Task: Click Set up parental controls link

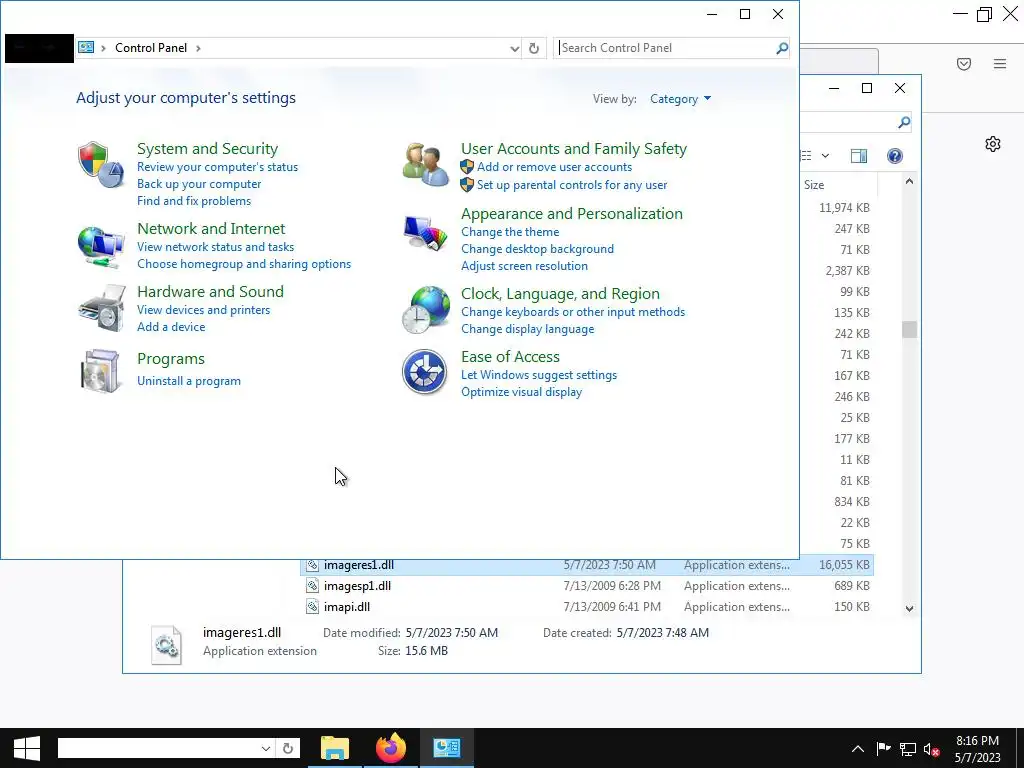Action: tap(571, 185)
